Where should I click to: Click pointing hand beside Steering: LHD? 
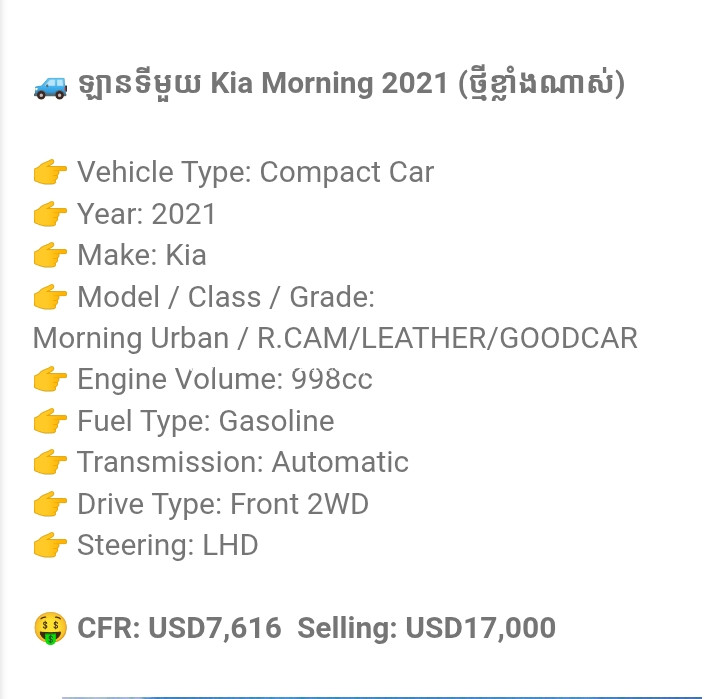click(x=51, y=546)
